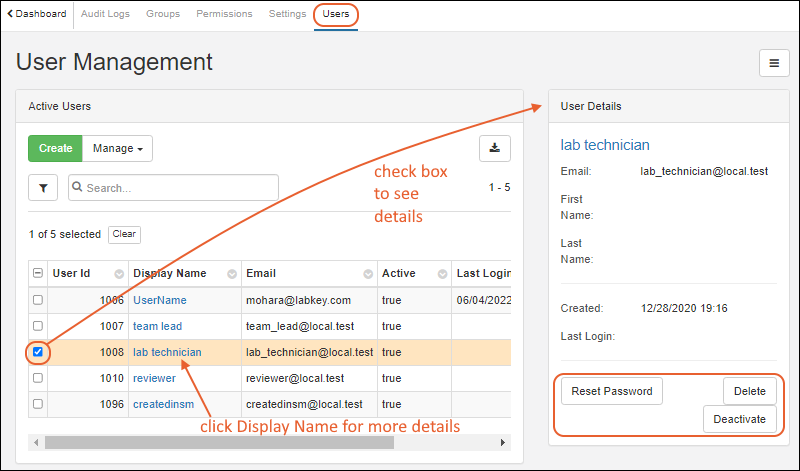Toggle the select-all header checkbox
This screenshot has width=800, height=471.
tap(38, 274)
